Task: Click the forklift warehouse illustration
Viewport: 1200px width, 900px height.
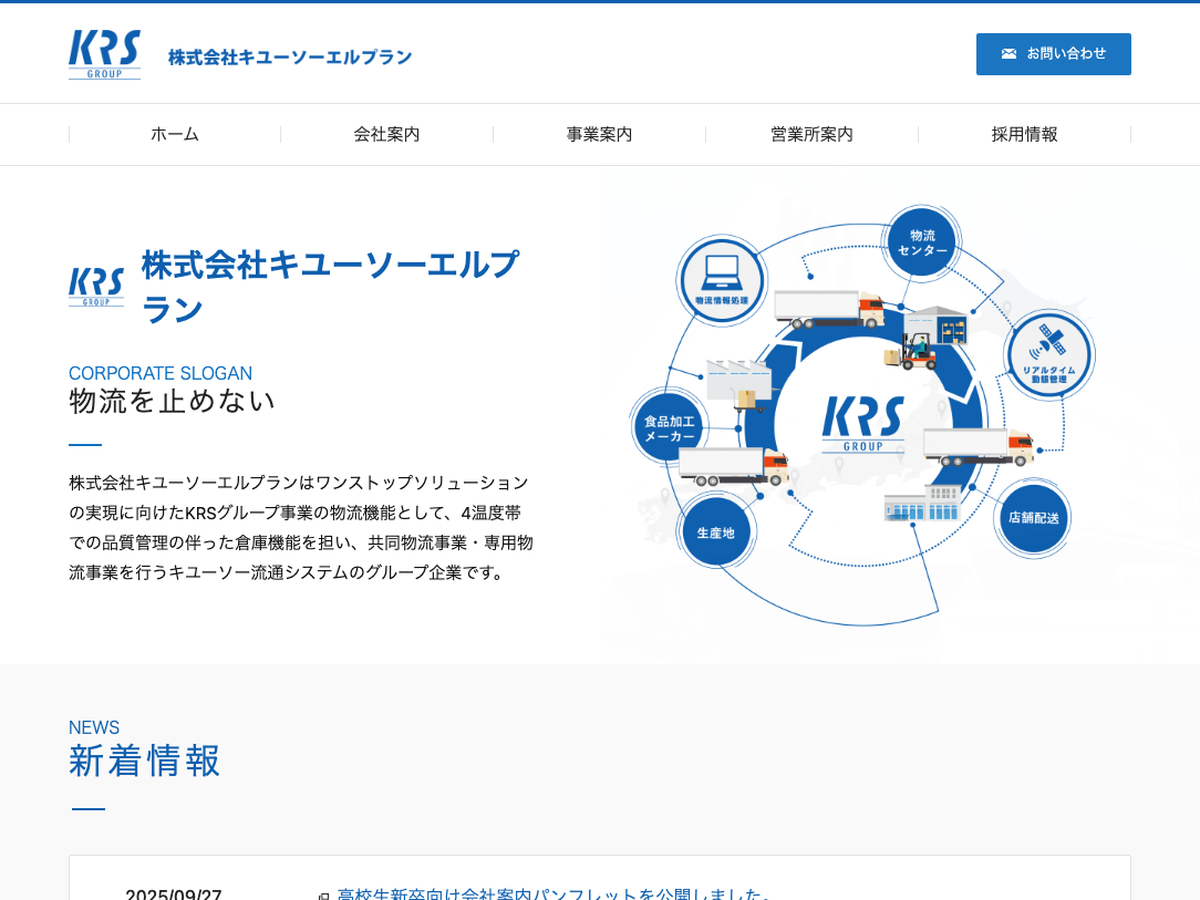Action: point(927,336)
